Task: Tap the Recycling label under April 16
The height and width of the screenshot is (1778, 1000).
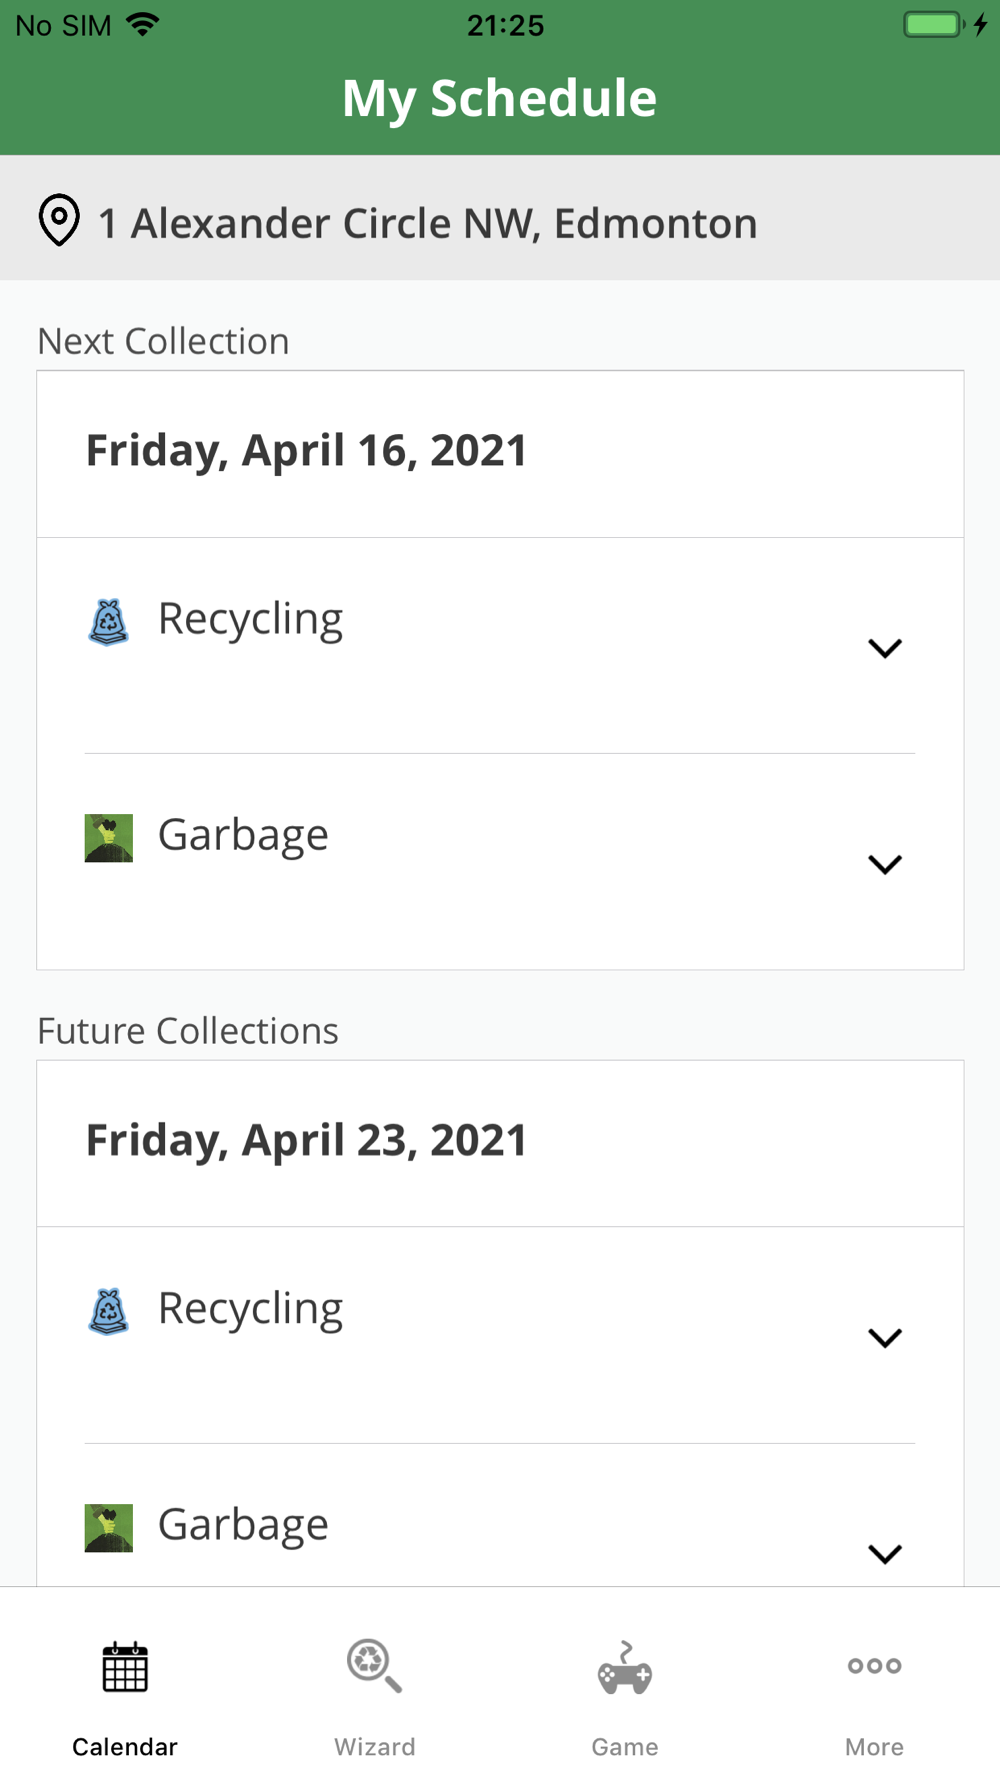Action: (250, 619)
